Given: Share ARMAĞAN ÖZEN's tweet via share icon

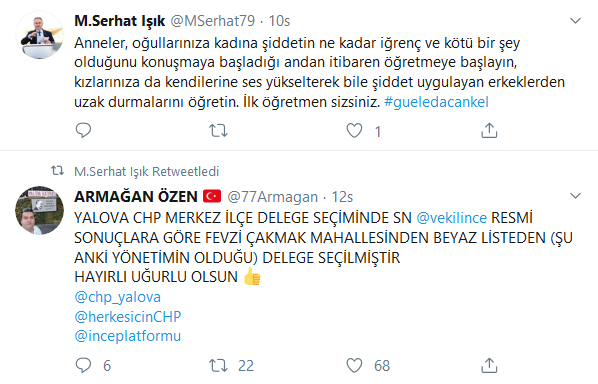Looking at the screenshot, I should point(489,365).
